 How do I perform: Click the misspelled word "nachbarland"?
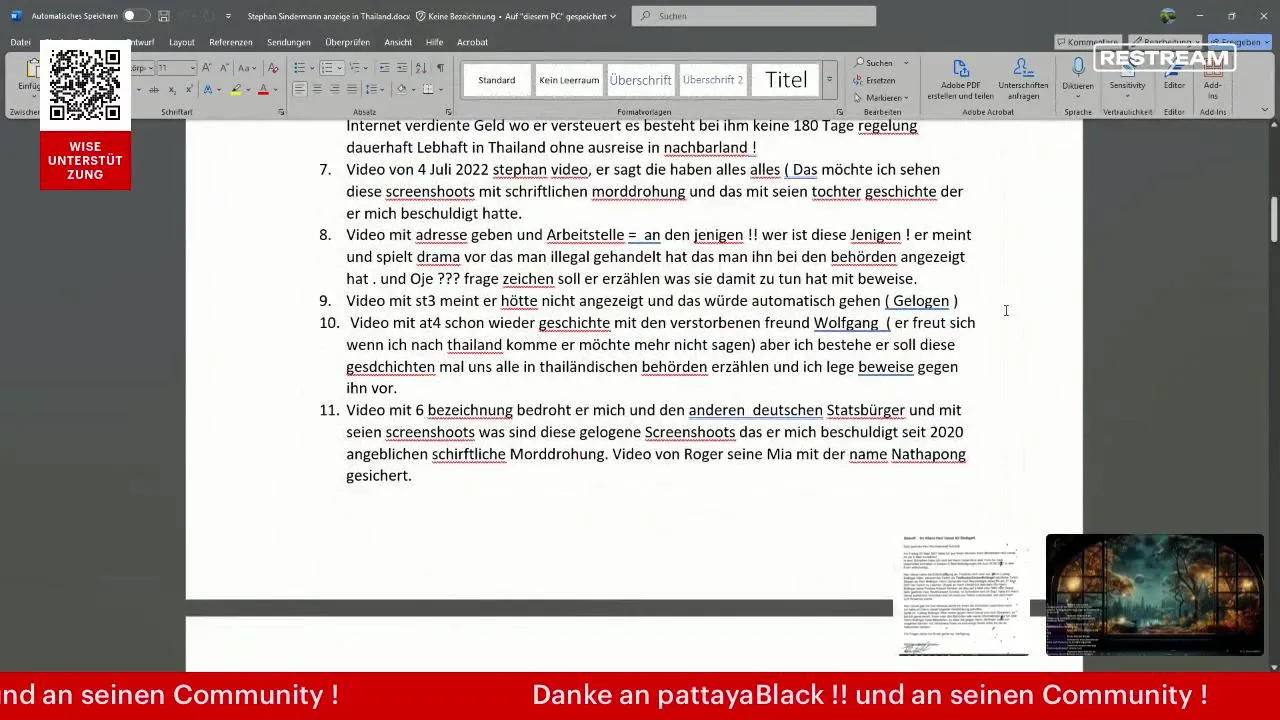707,148
